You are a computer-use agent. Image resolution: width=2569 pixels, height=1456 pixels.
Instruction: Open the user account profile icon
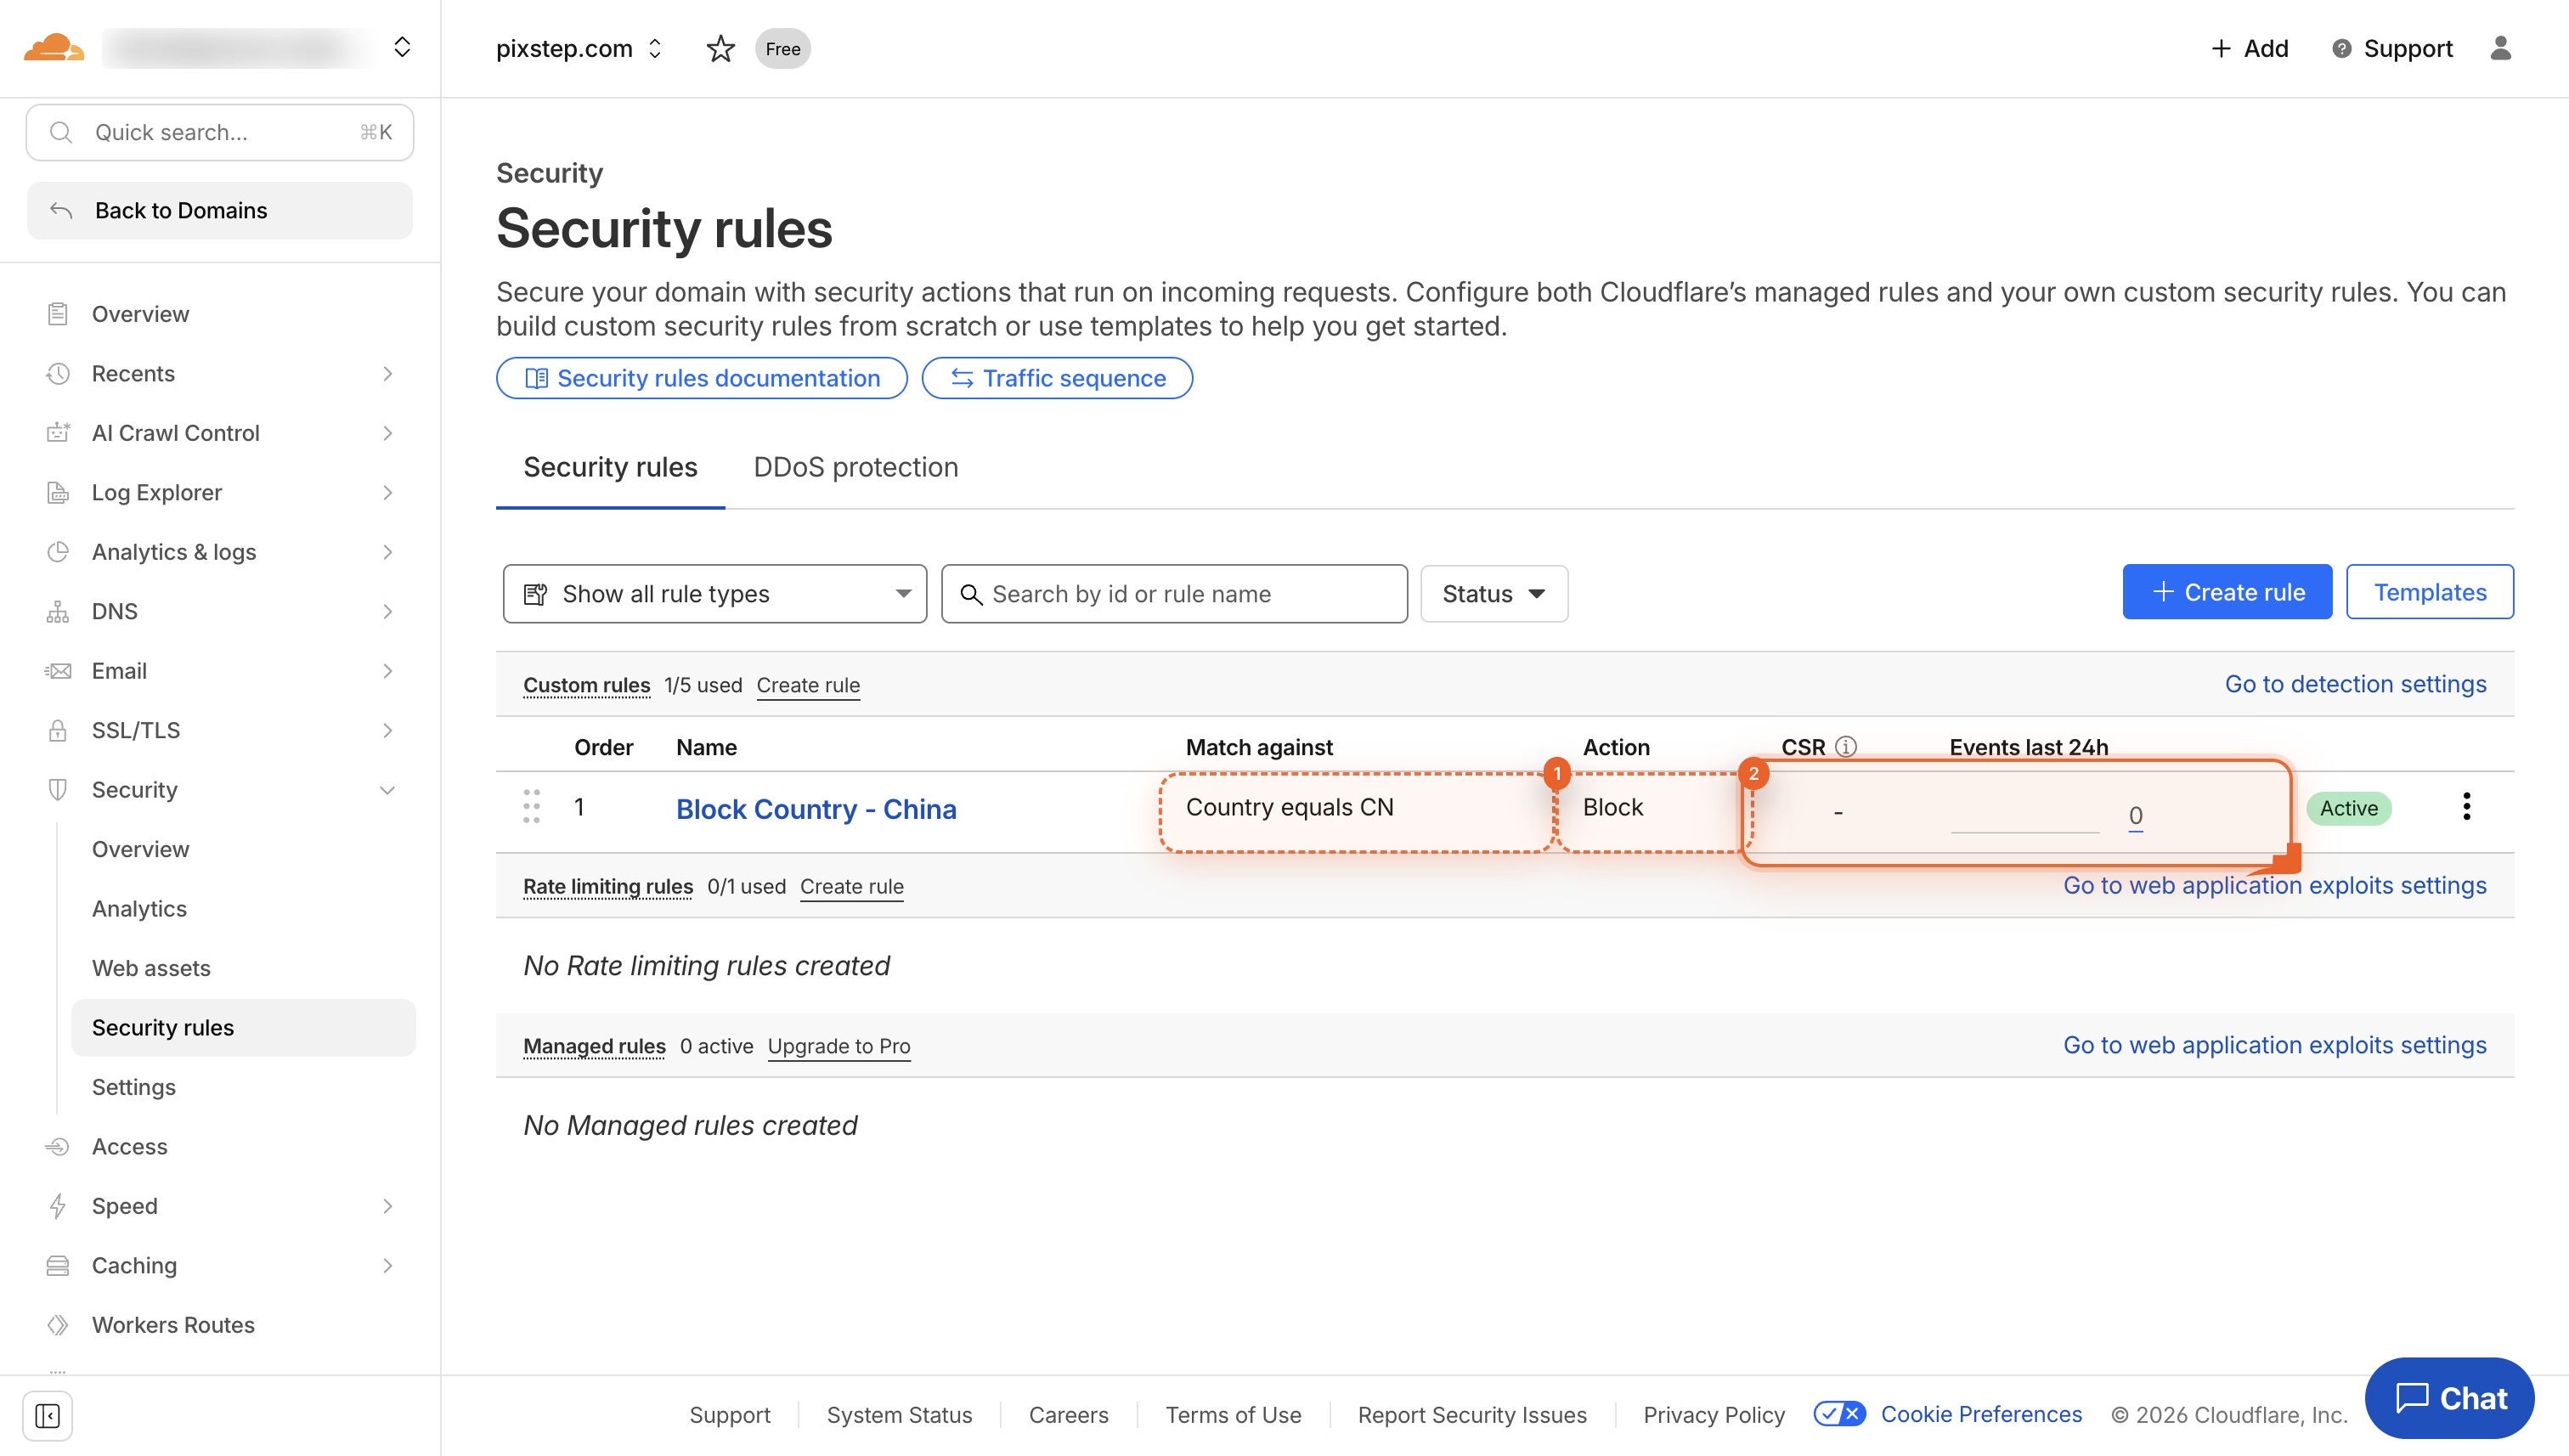point(2501,48)
